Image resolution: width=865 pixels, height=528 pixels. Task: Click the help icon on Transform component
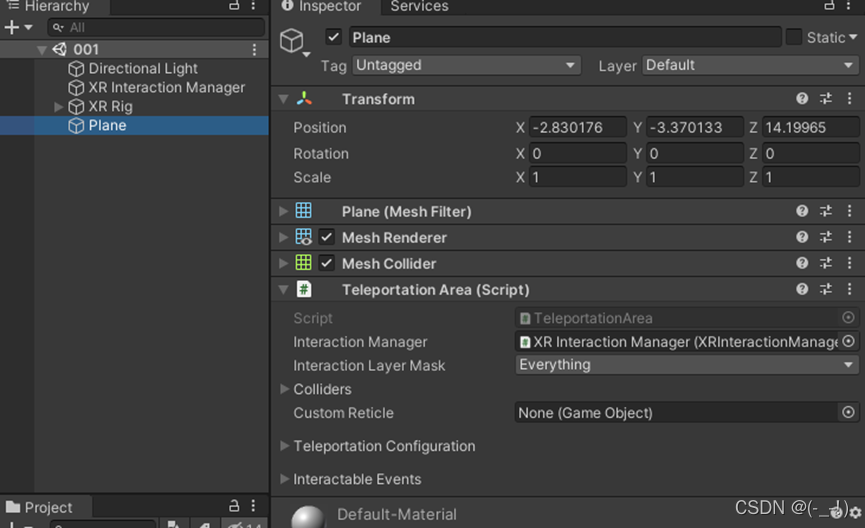pyautogui.click(x=802, y=99)
